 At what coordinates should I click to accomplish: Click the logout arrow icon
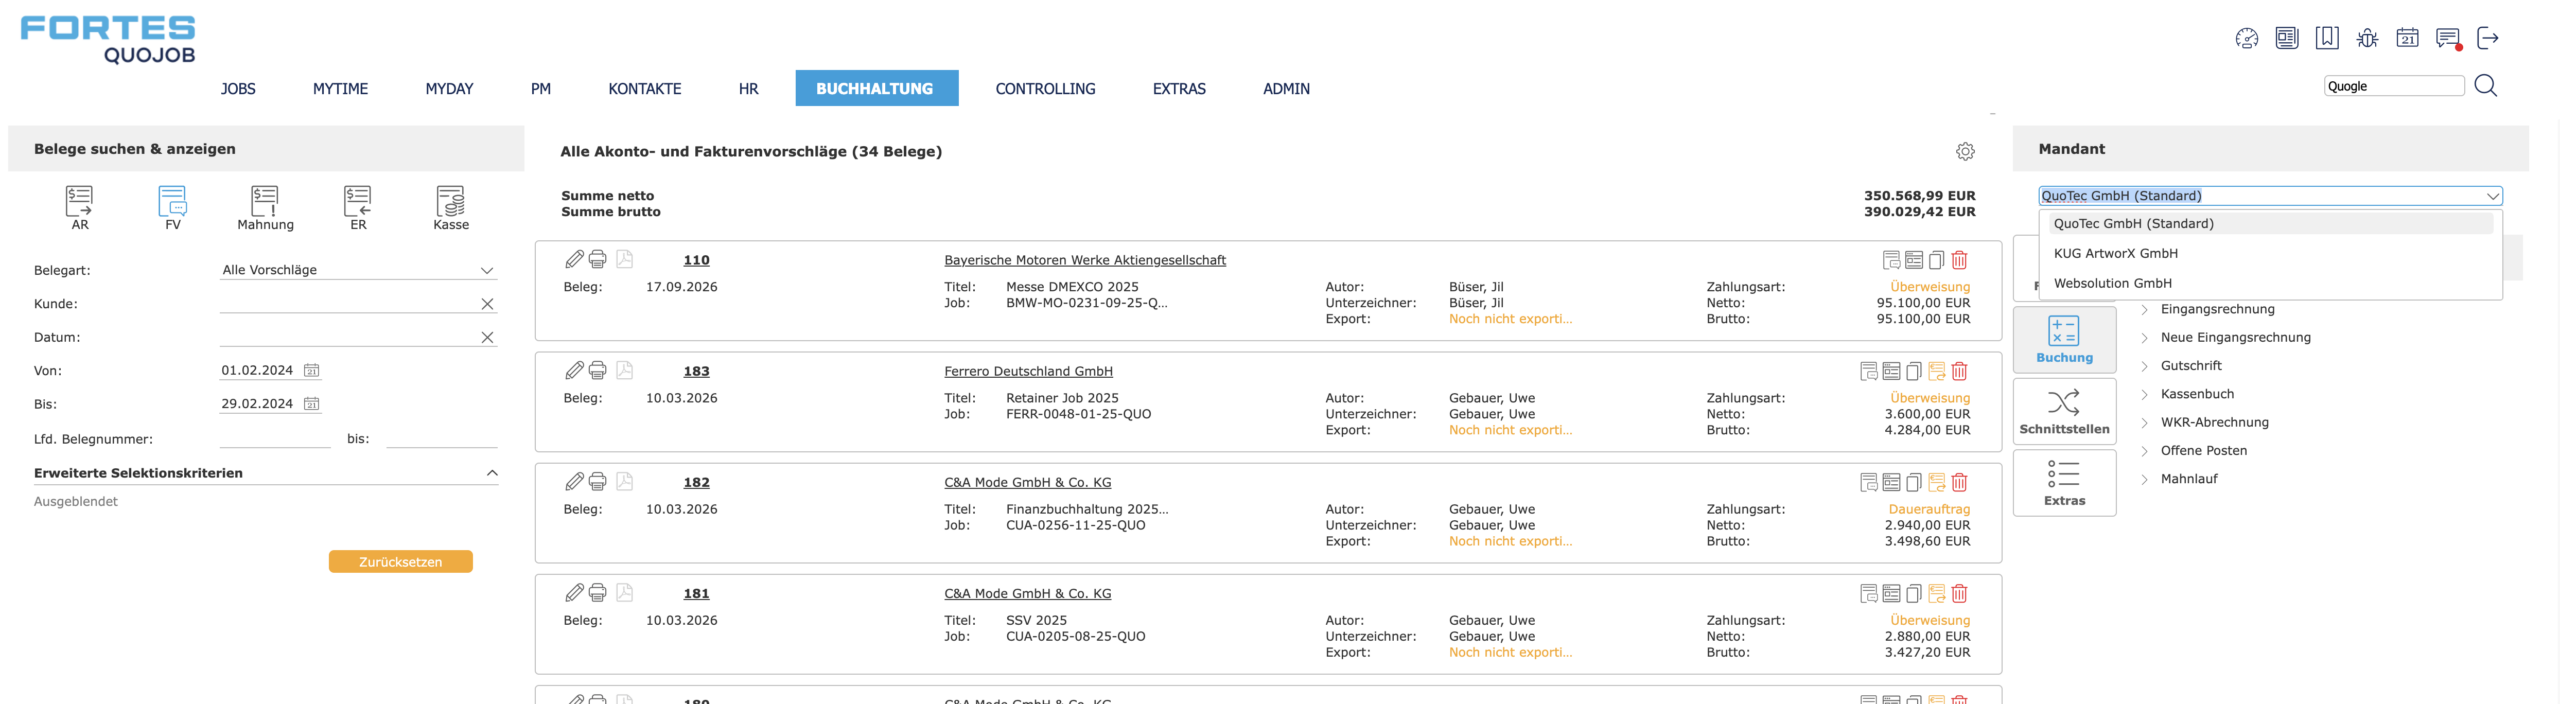tap(2488, 38)
